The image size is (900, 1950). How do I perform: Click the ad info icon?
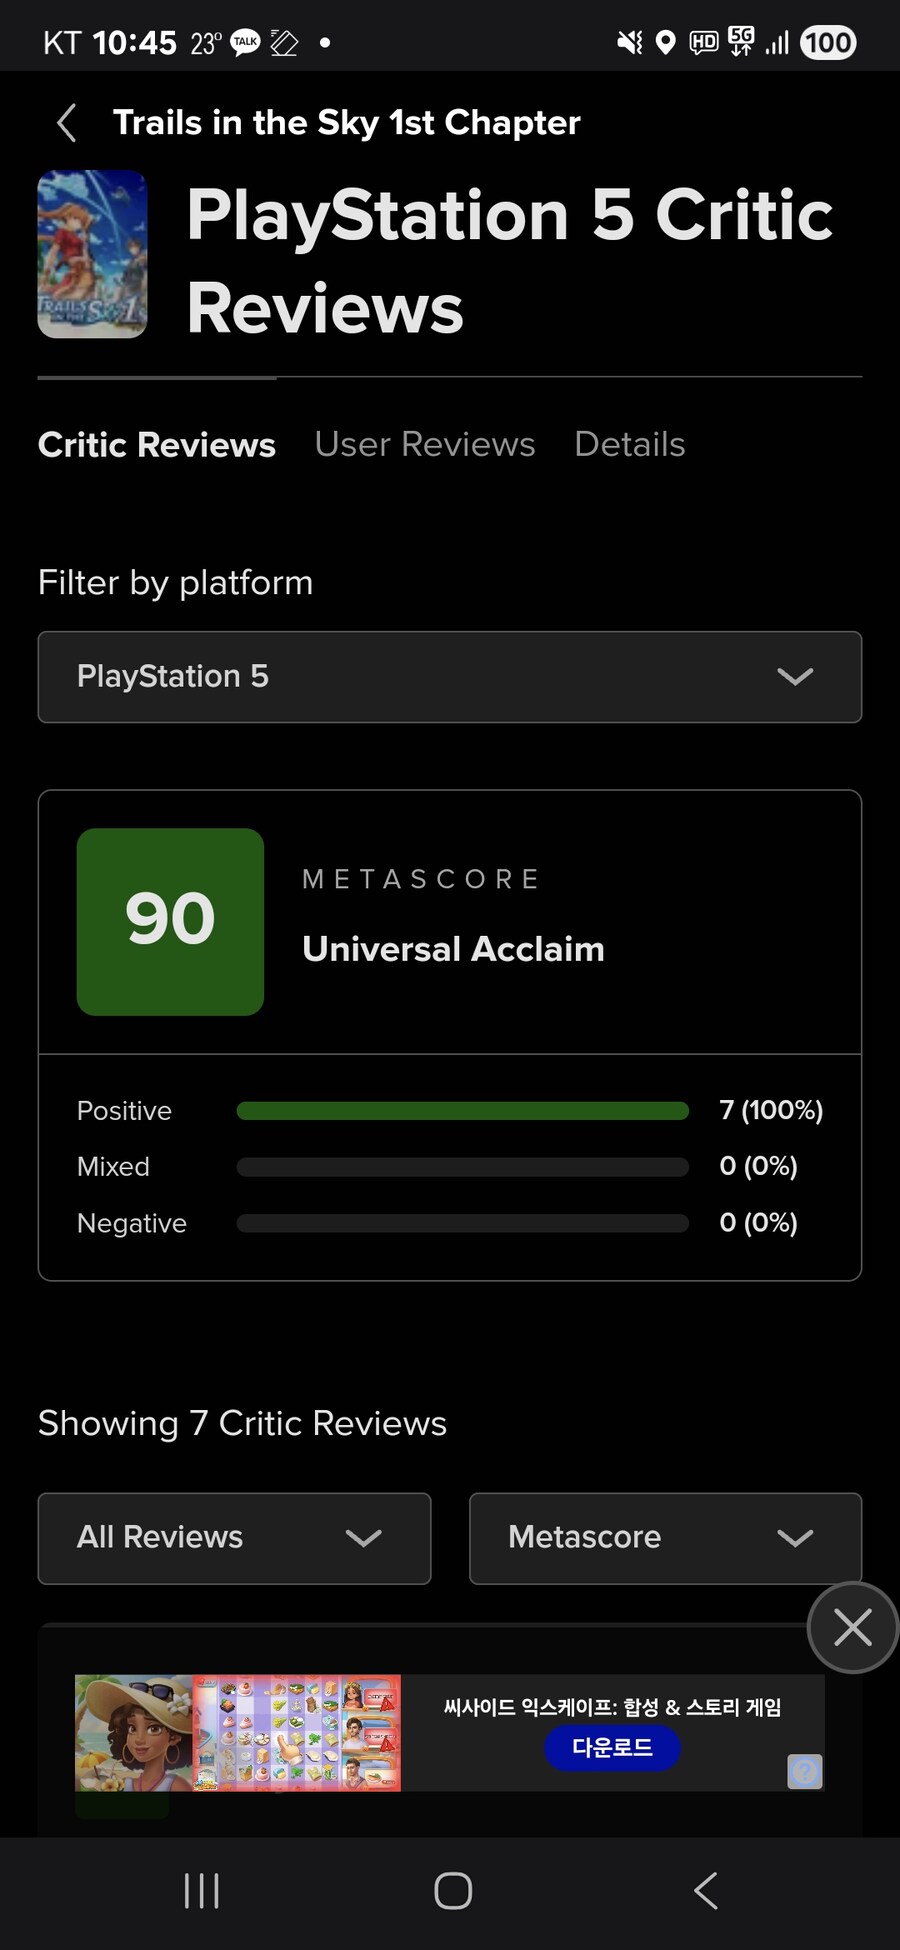(805, 1771)
